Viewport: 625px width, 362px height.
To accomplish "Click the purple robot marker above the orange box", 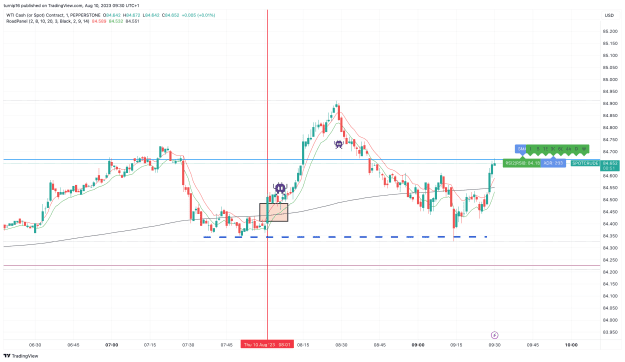I will (280, 187).
